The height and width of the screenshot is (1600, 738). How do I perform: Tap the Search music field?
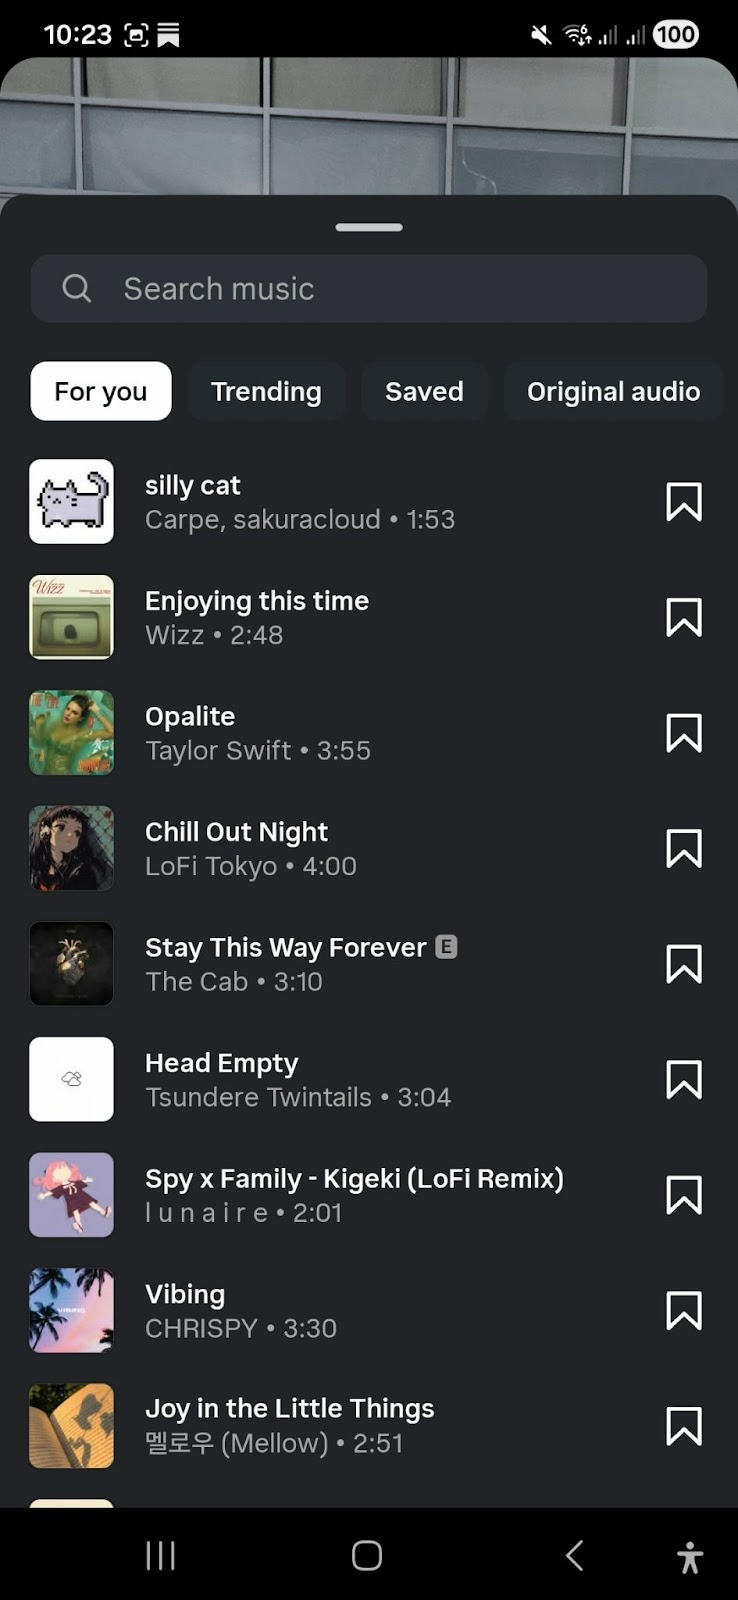point(400,289)
